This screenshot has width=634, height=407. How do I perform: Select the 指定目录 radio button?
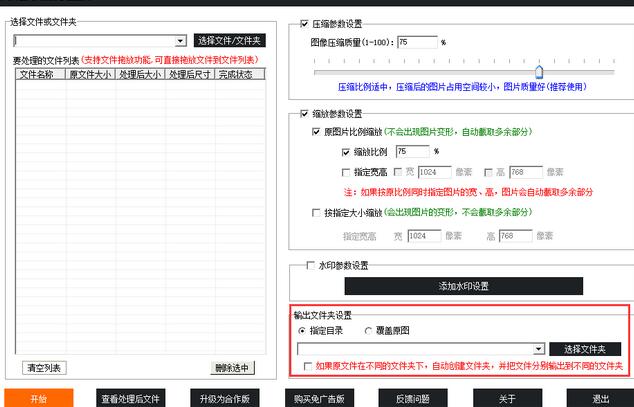(x=302, y=331)
